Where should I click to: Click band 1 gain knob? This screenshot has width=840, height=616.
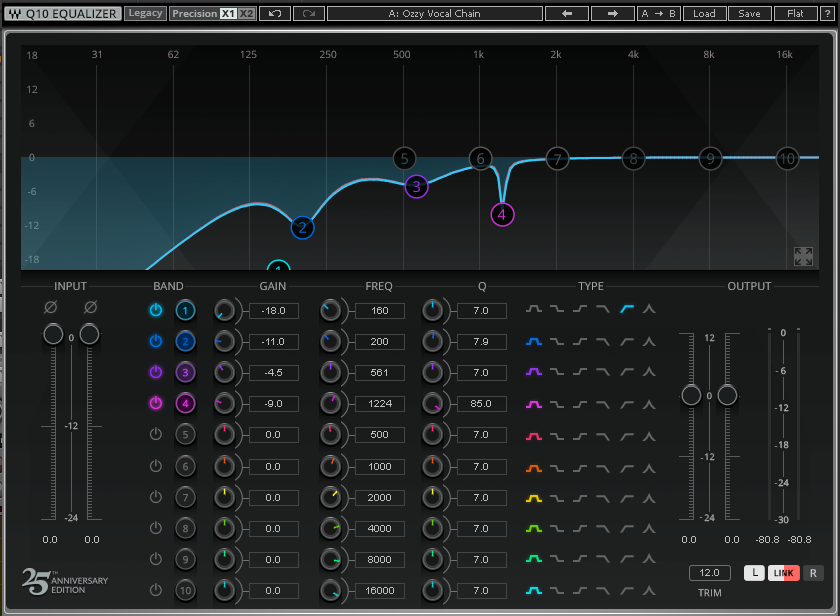point(224,311)
